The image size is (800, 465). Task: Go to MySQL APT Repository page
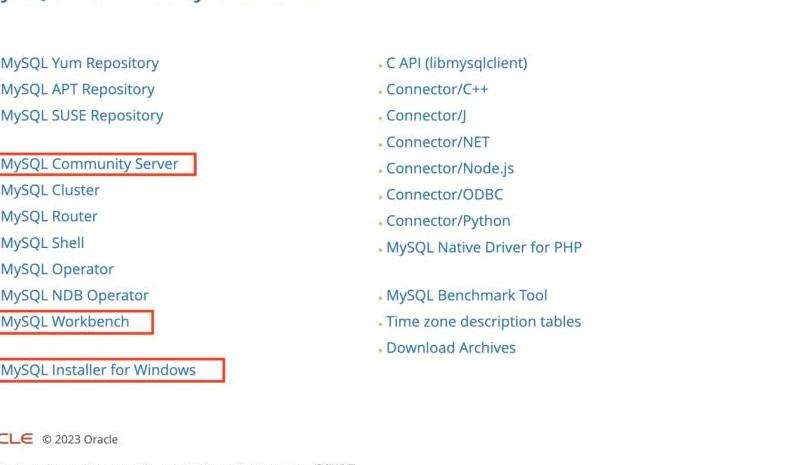coord(78,89)
